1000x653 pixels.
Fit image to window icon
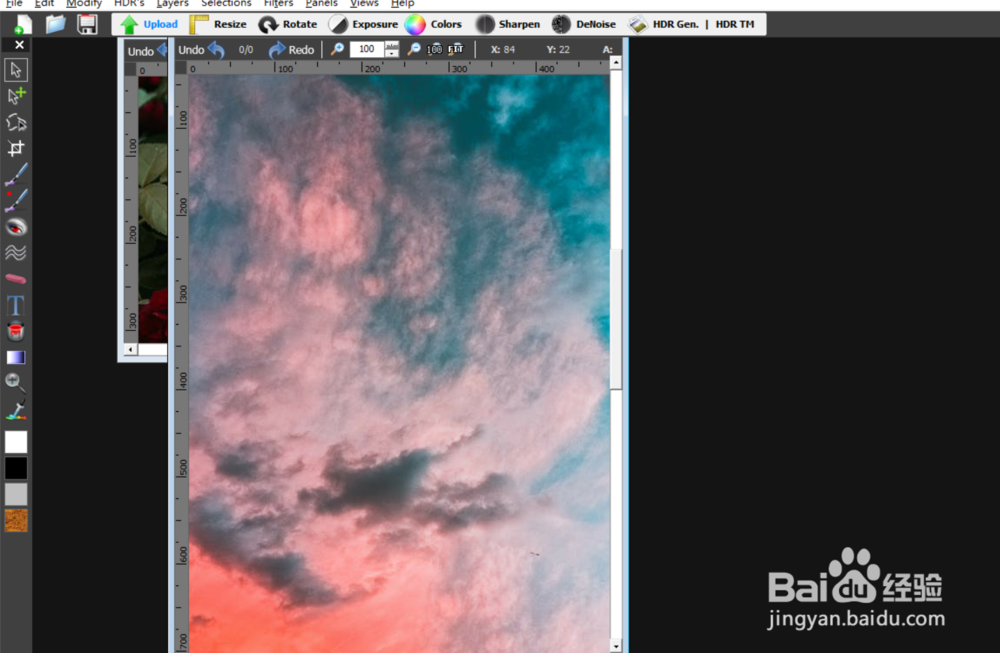tap(455, 49)
